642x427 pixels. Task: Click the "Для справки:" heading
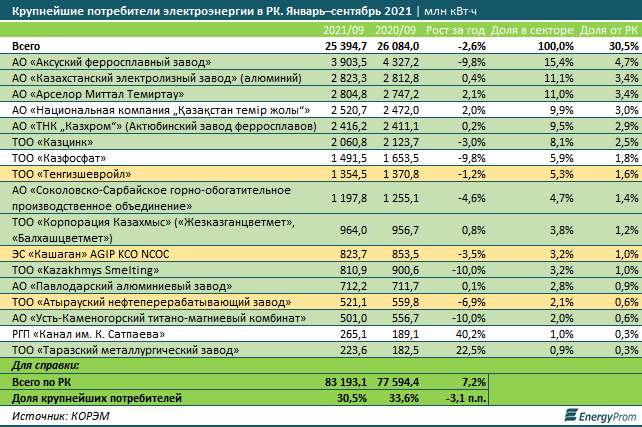pyautogui.click(x=45, y=365)
